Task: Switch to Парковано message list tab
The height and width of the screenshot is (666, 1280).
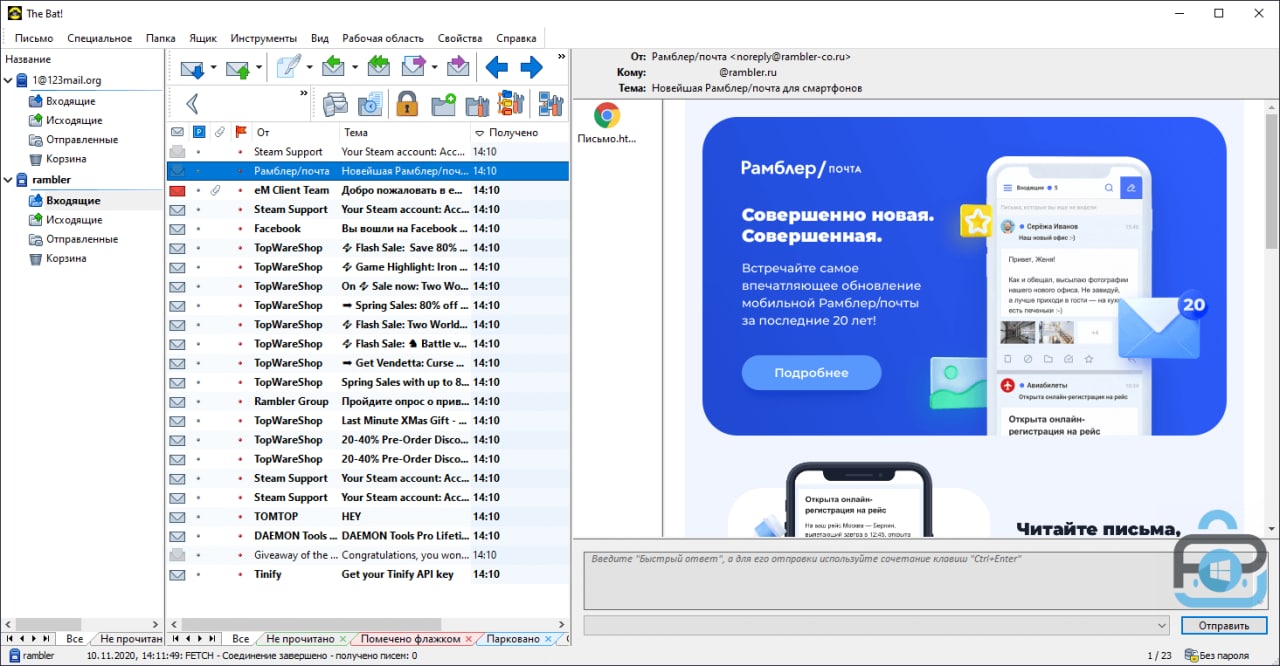Action: 513,639
